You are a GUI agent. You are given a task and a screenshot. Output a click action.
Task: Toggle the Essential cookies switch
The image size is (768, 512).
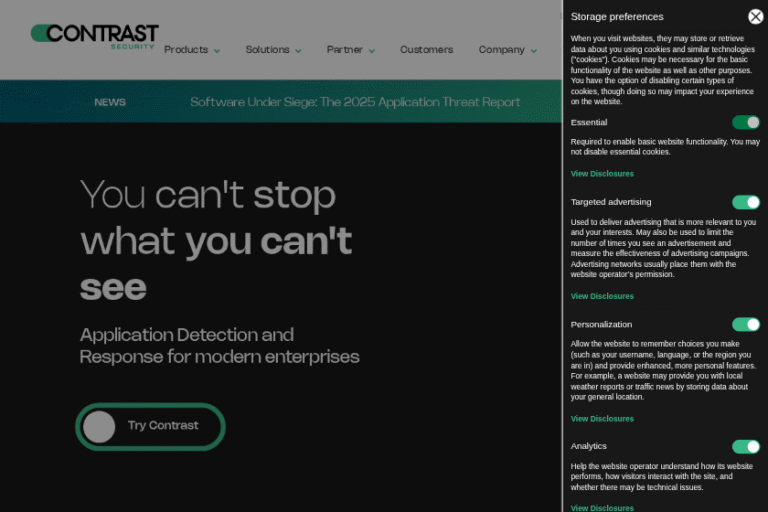(x=745, y=122)
